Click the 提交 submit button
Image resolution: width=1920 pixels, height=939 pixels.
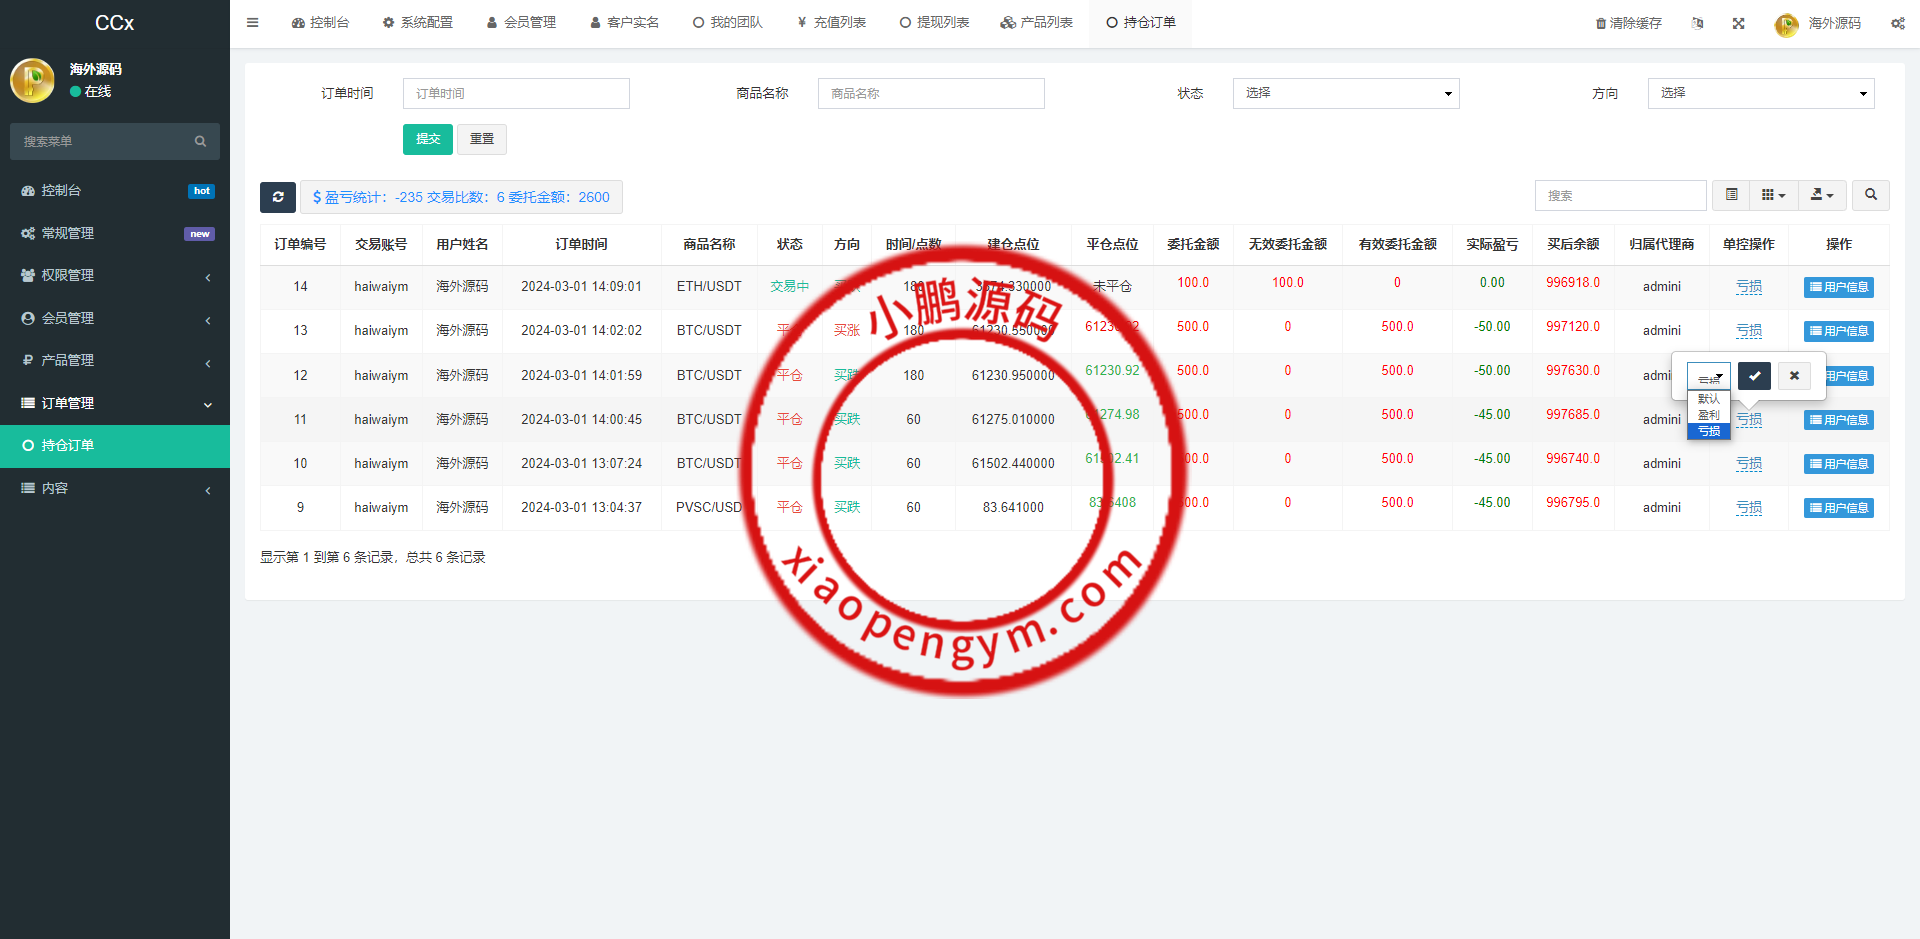tap(427, 139)
